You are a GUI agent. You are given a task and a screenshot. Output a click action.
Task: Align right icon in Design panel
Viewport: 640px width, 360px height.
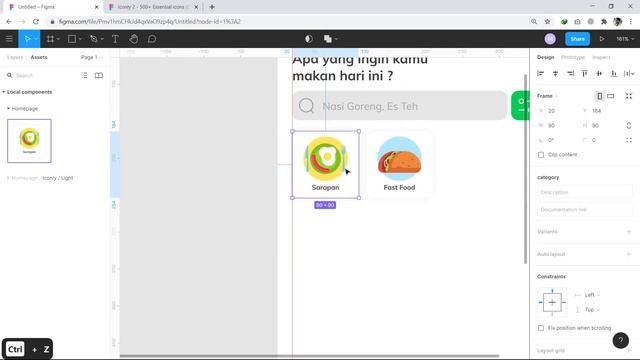pyautogui.click(x=570, y=73)
